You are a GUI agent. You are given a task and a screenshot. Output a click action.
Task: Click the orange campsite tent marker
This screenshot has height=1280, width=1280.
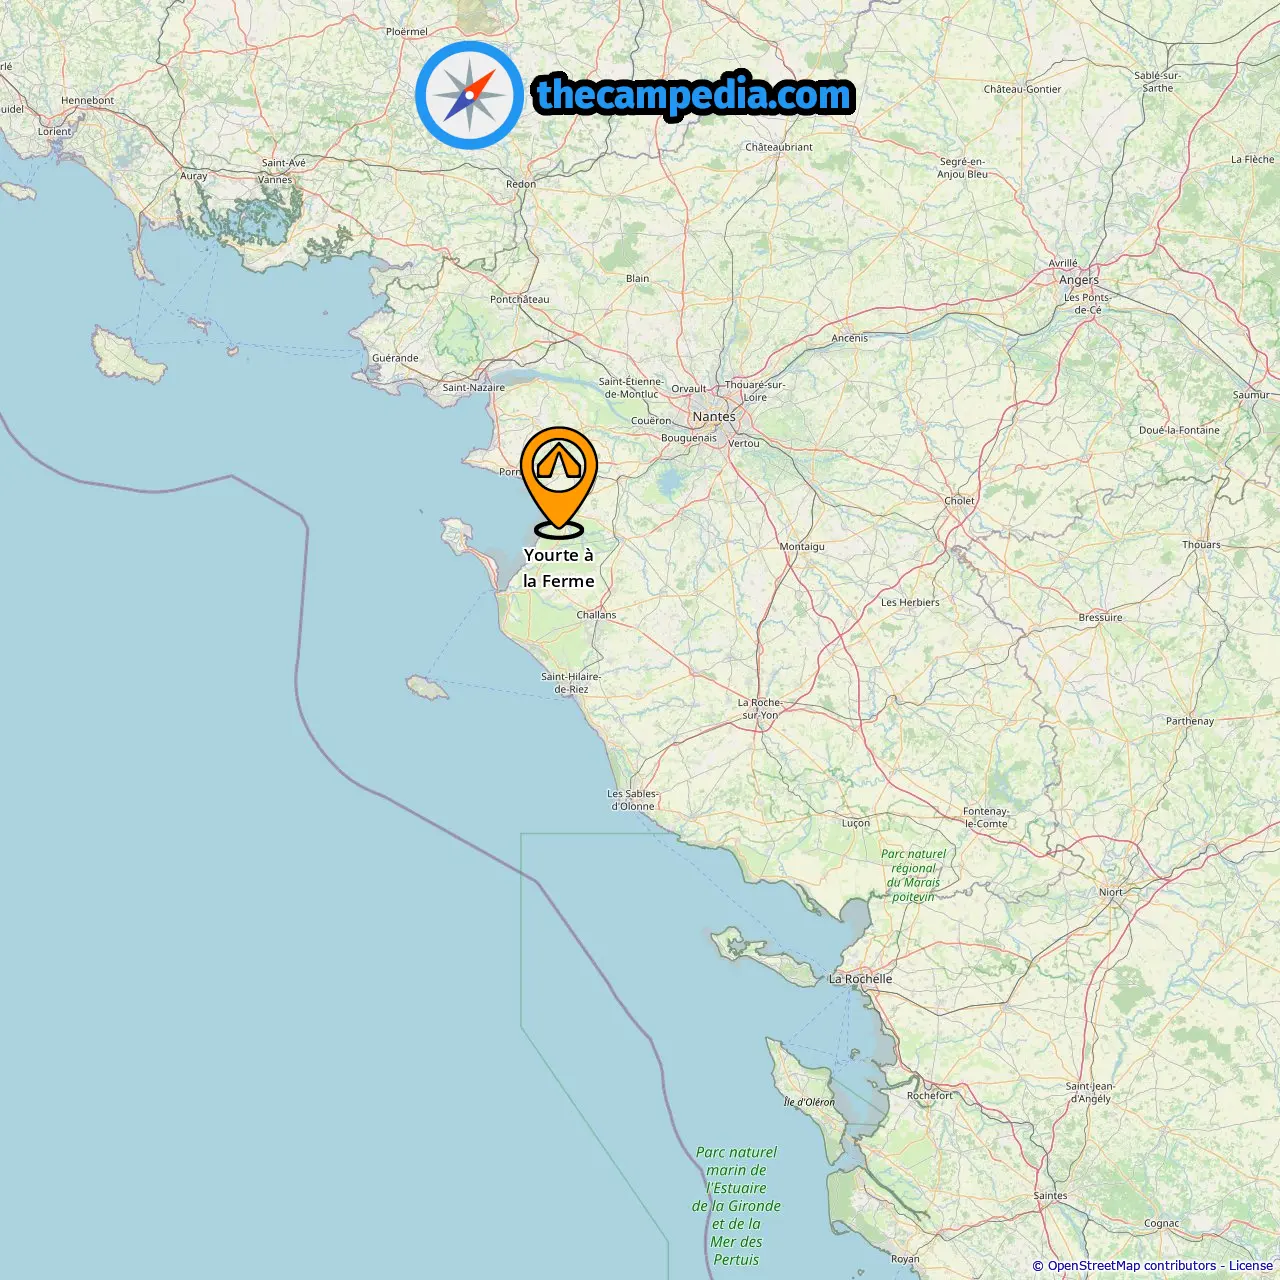(x=559, y=481)
